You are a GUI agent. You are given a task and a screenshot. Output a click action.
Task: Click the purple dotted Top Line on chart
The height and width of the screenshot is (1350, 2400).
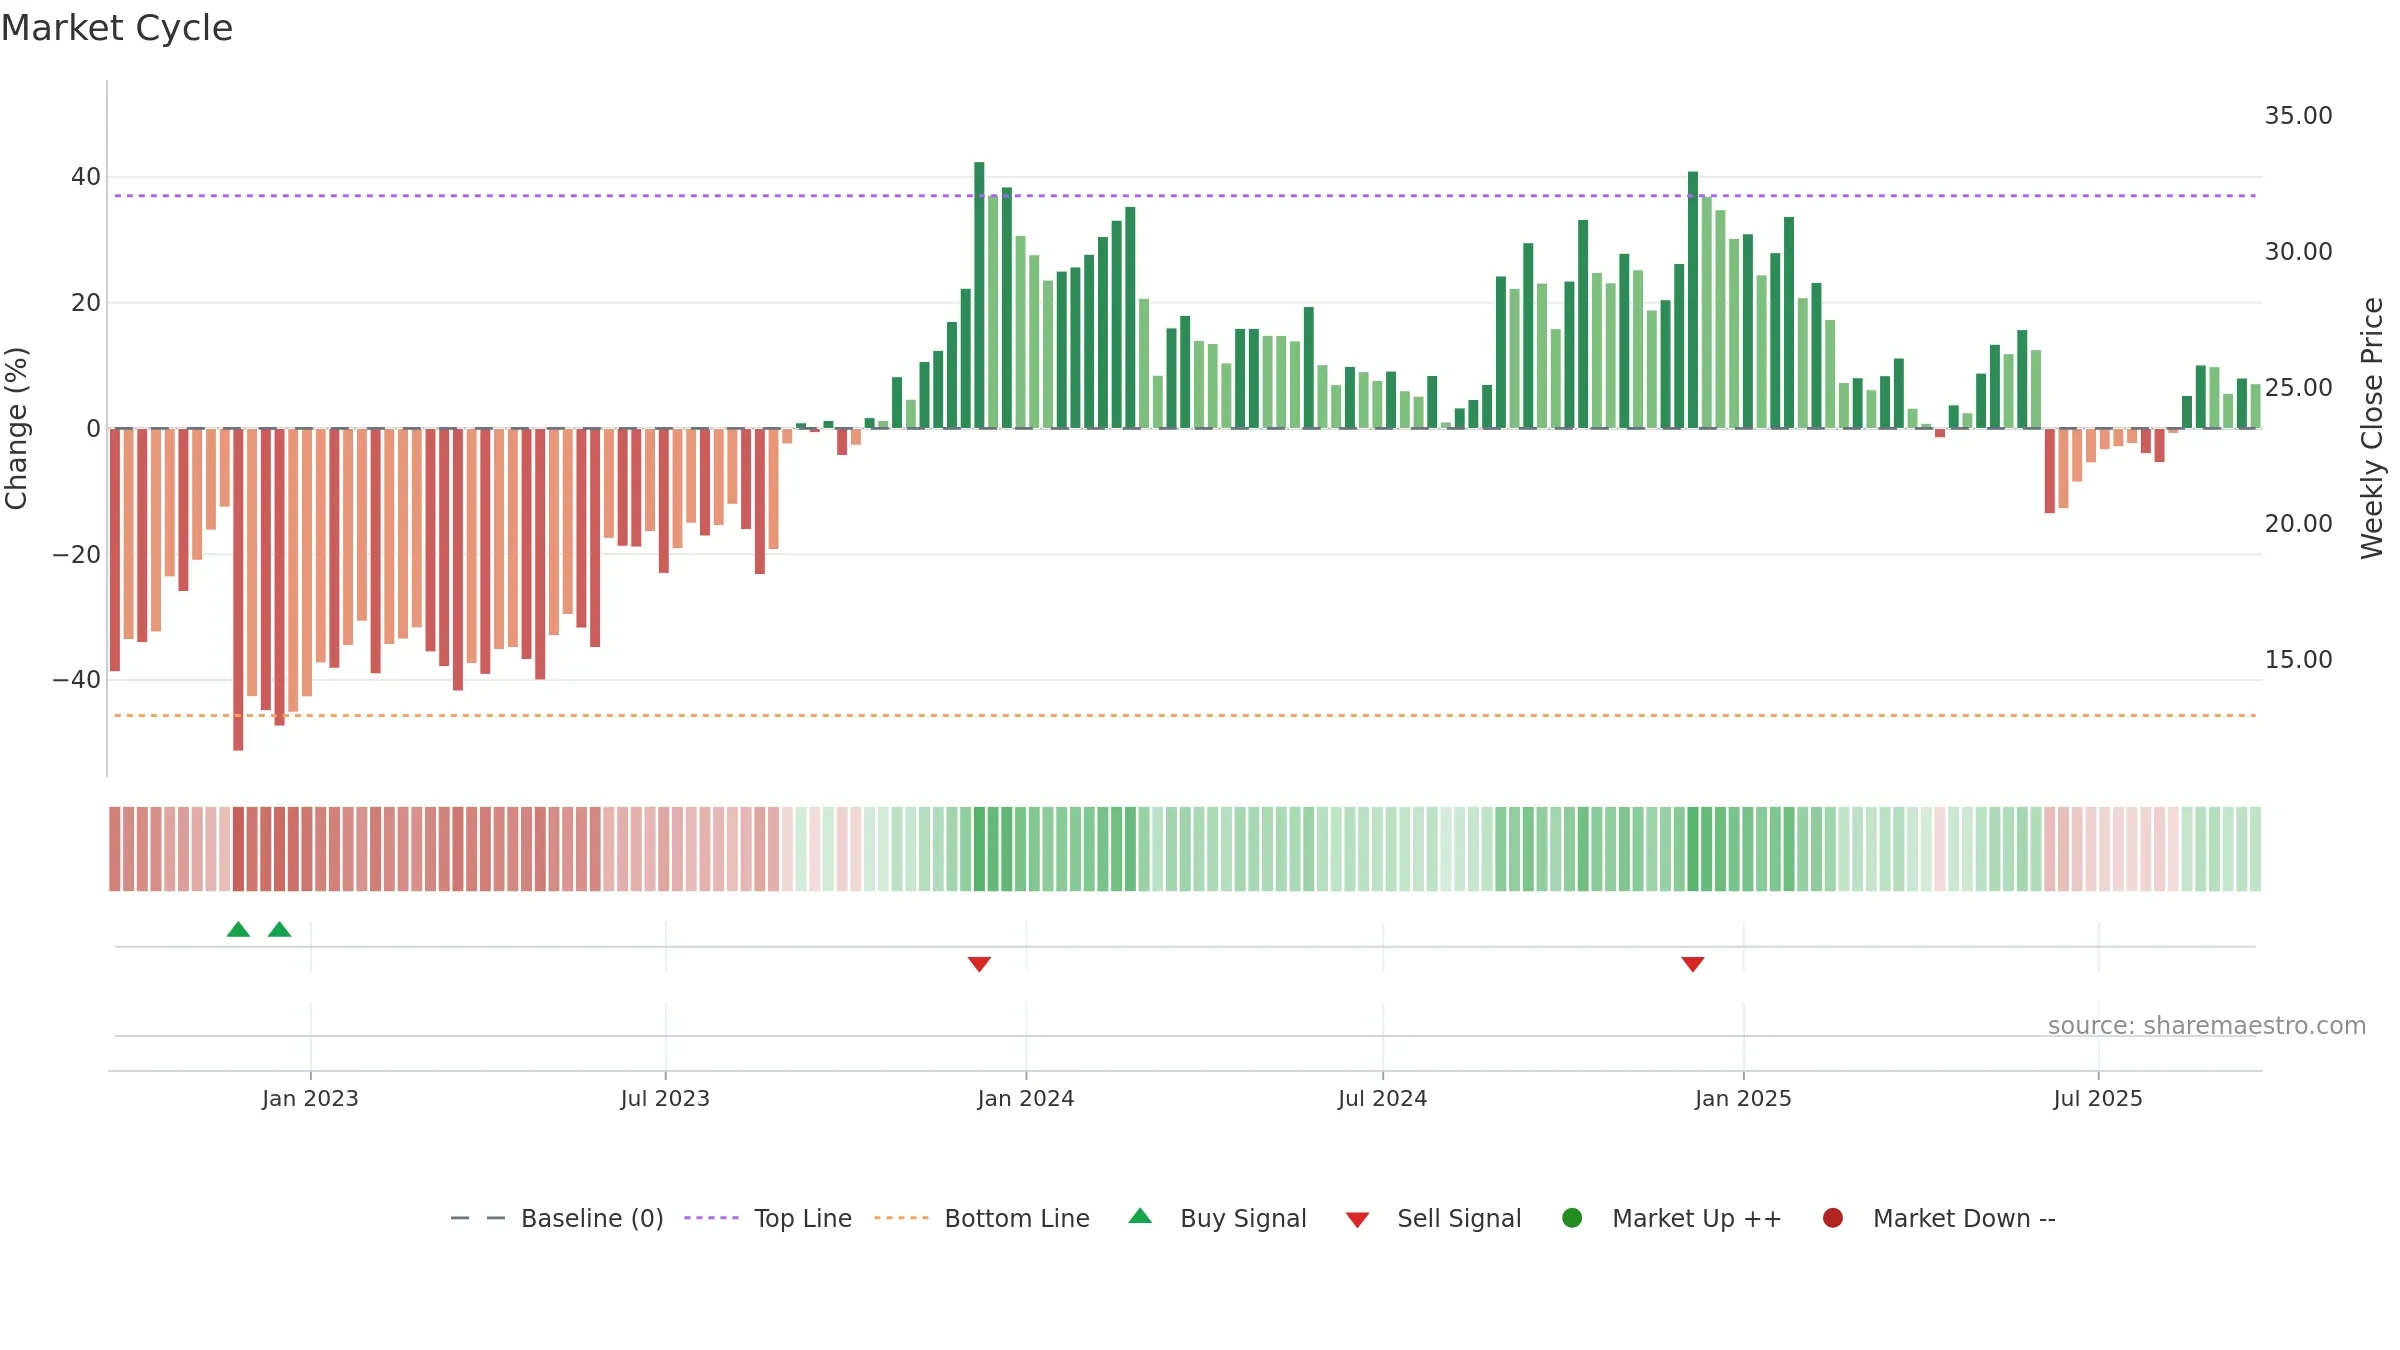coord(1185,196)
